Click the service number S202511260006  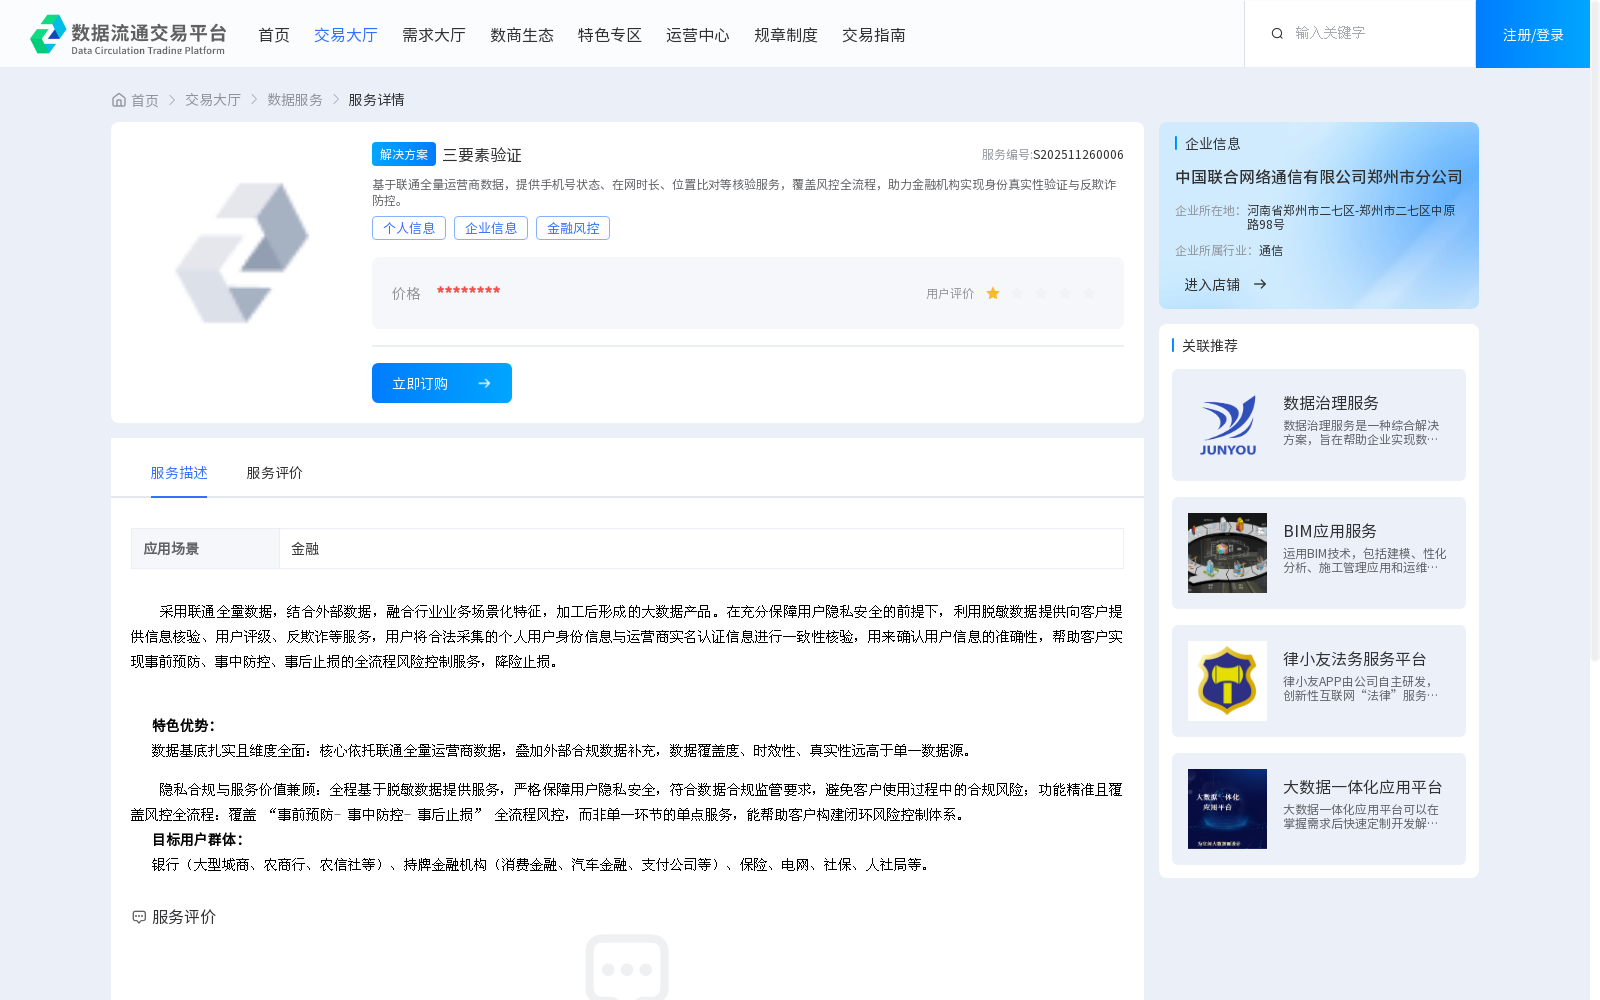tap(1078, 155)
